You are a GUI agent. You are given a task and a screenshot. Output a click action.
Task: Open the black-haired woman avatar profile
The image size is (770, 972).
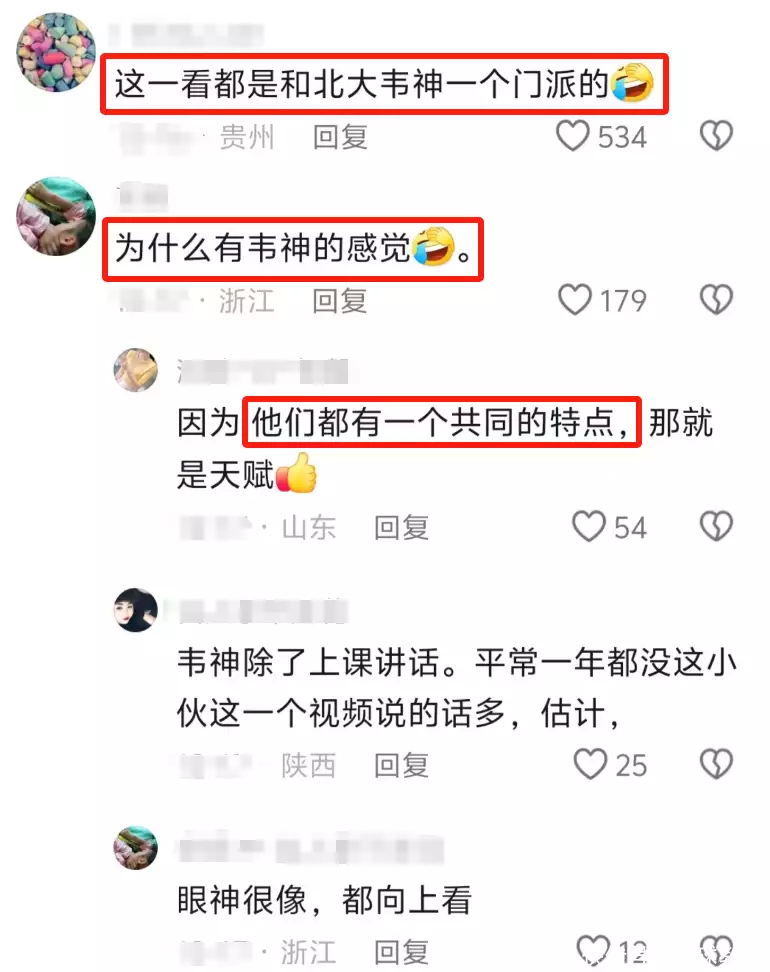click(x=136, y=610)
